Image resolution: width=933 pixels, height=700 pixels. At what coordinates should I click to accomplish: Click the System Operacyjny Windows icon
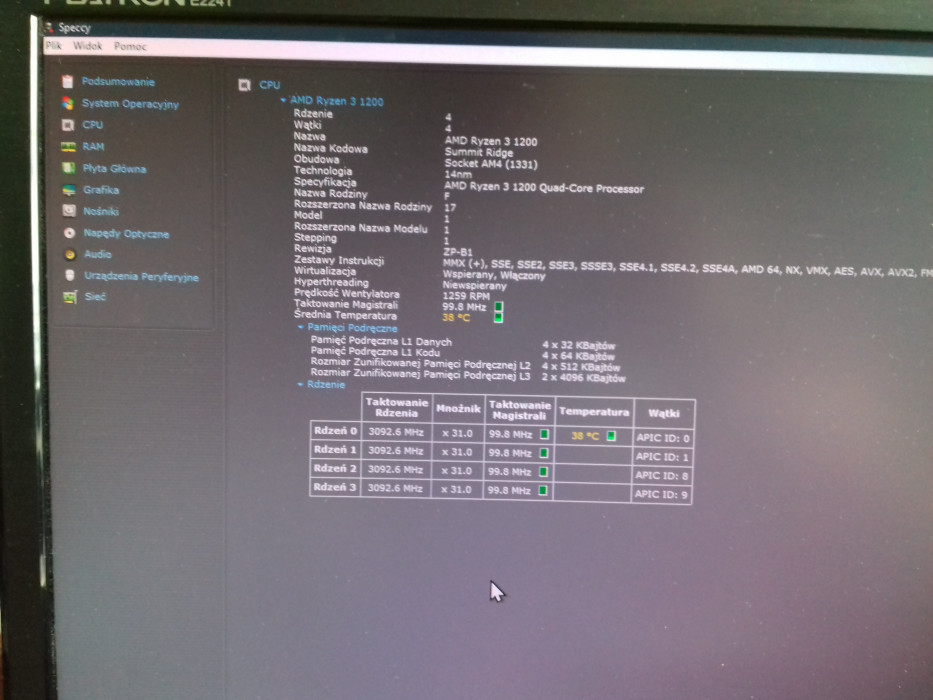(x=68, y=103)
